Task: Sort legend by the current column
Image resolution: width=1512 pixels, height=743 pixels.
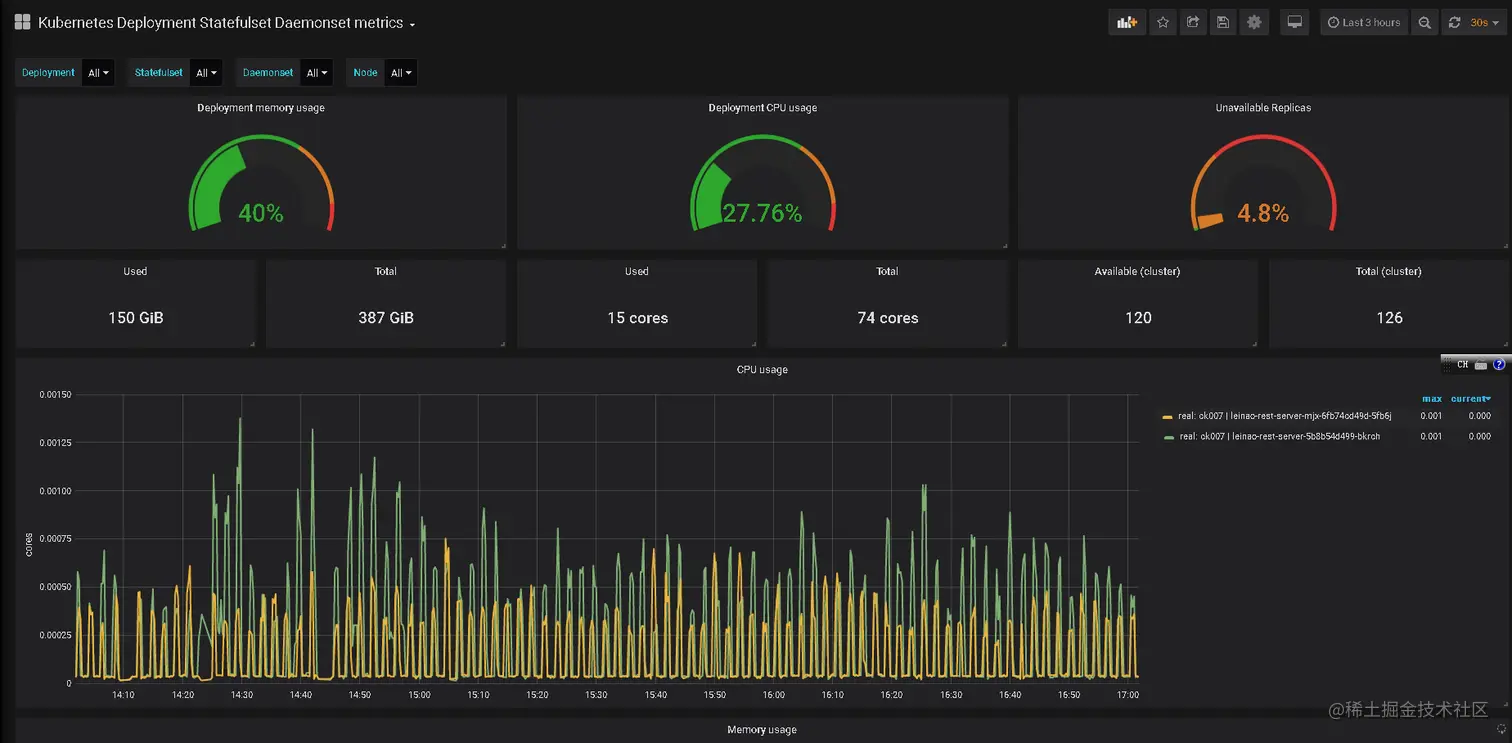Action: pyautogui.click(x=1471, y=399)
